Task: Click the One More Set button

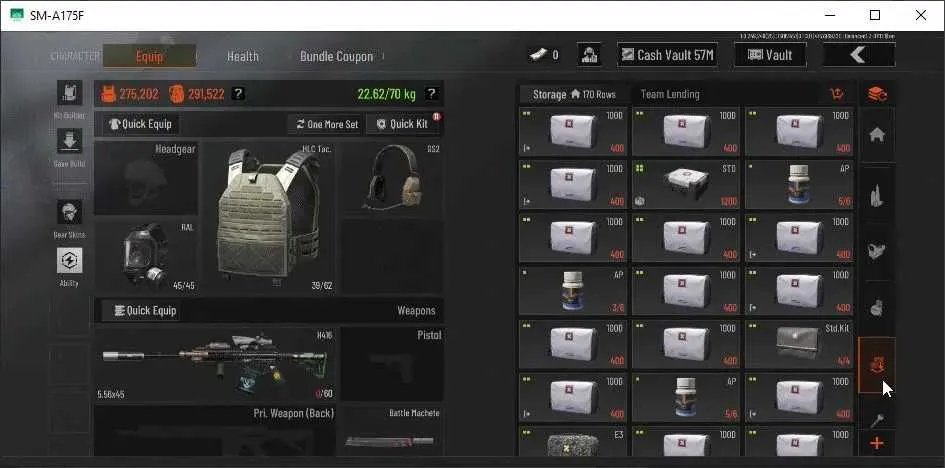Action: click(327, 125)
